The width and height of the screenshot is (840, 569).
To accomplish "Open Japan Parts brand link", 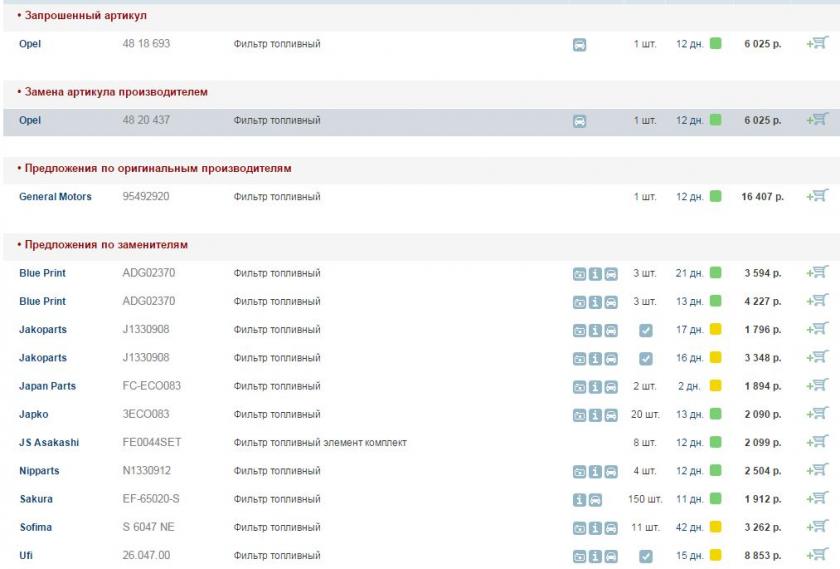I will coord(47,386).
